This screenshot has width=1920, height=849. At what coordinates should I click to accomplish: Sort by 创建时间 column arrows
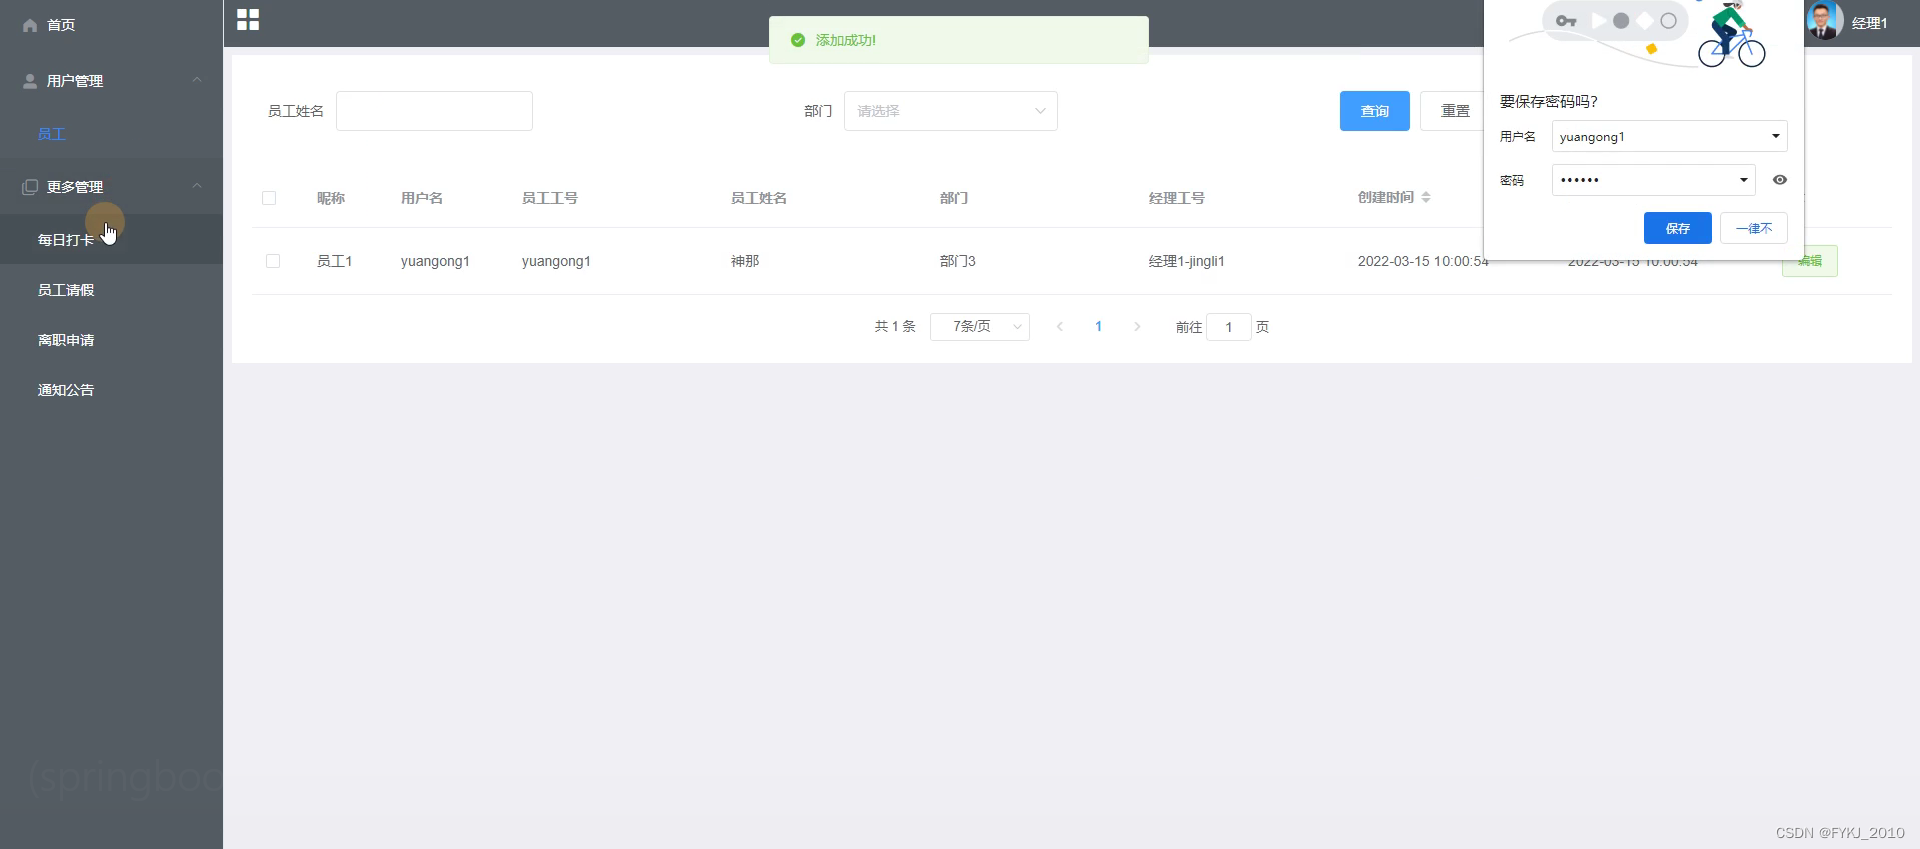click(1426, 197)
